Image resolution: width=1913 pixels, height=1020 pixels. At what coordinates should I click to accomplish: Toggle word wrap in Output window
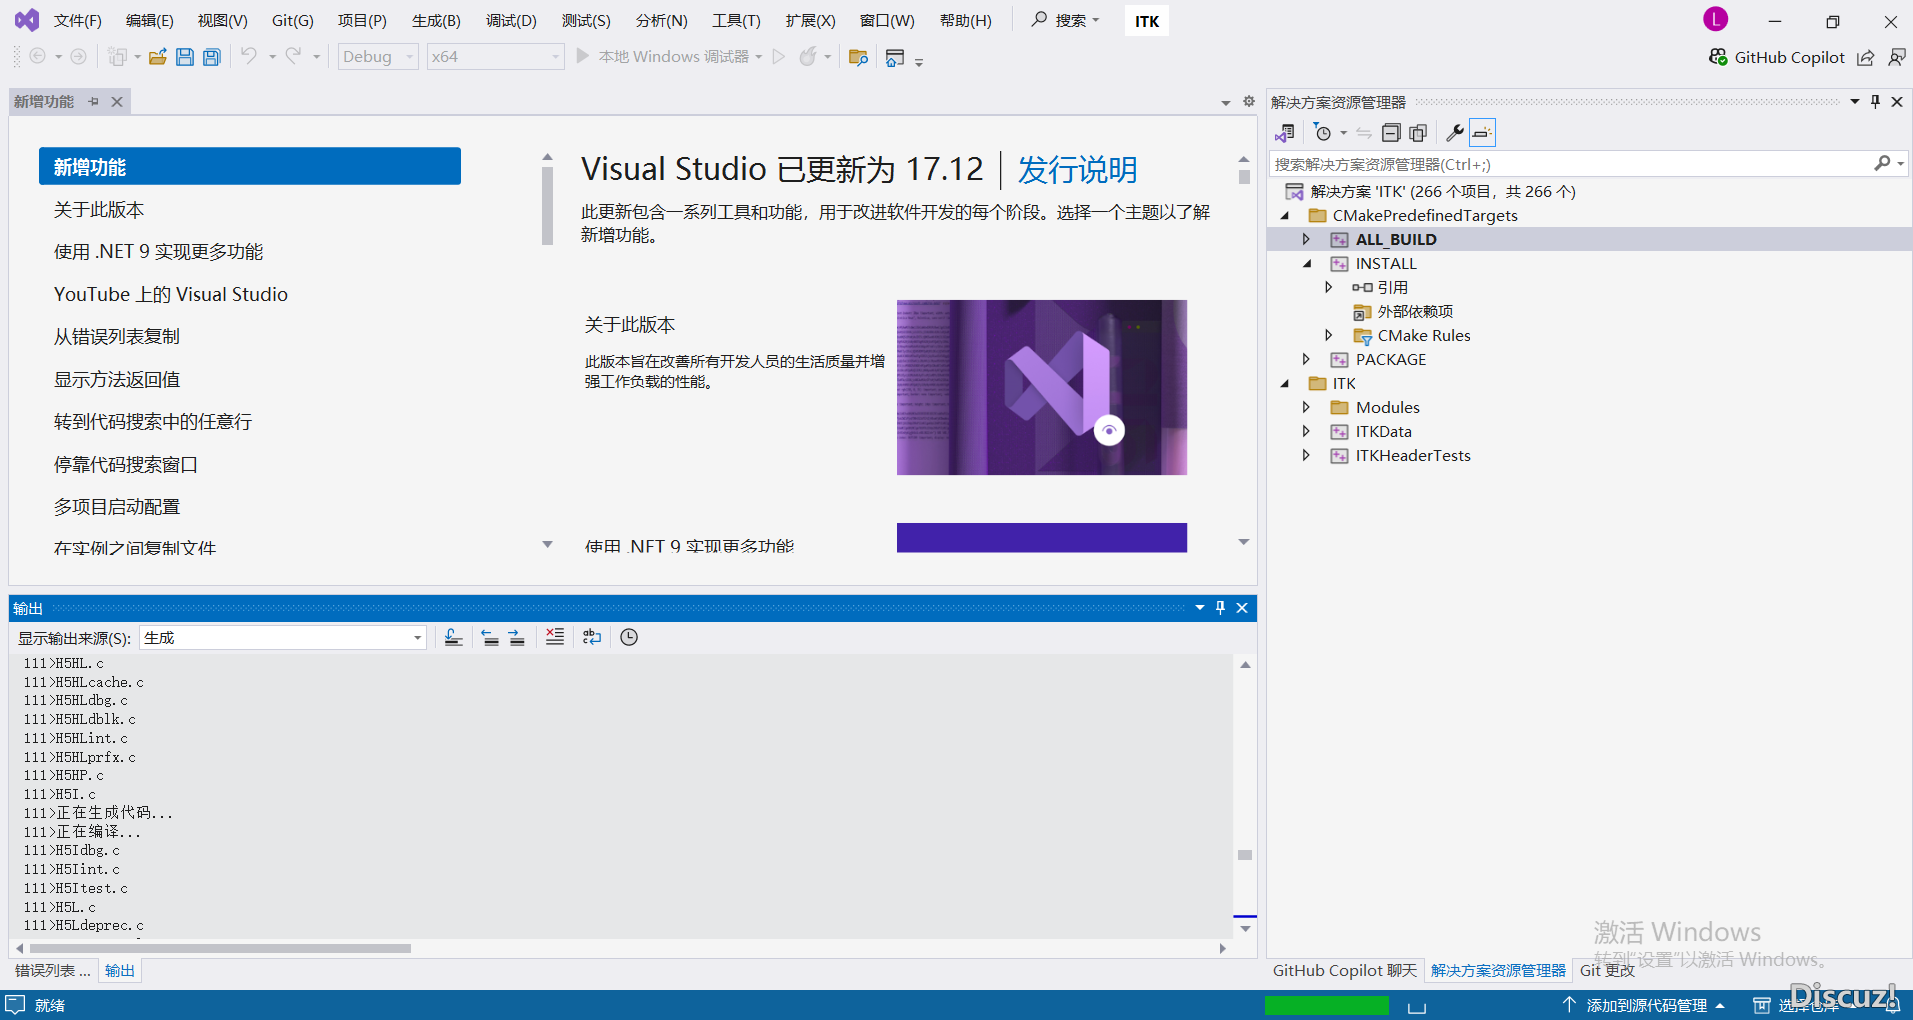tap(592, 637)
